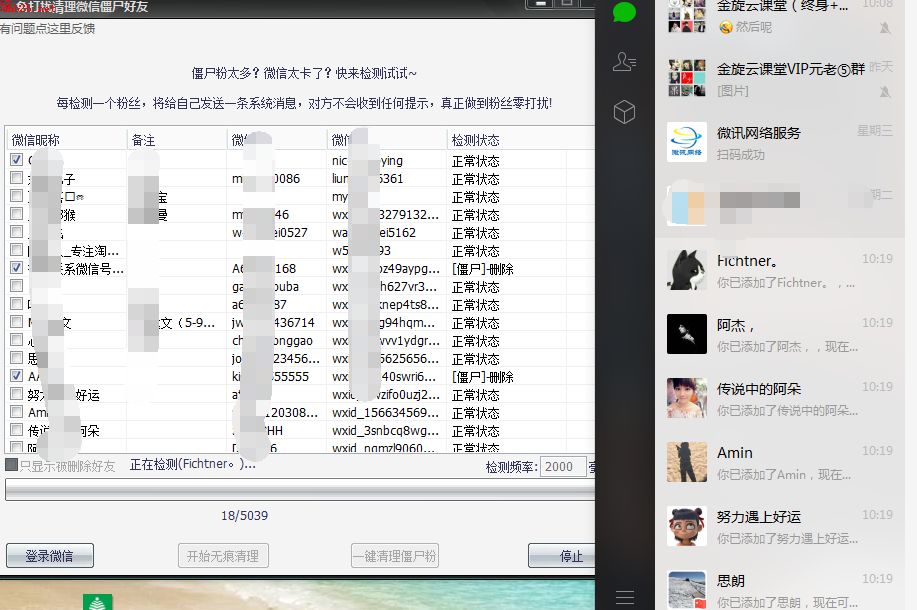Check the checkbox in the 朵 row with wxid_3snbcq8wg
The width and height of the screenshot is (917, 610).
[16, 430]
